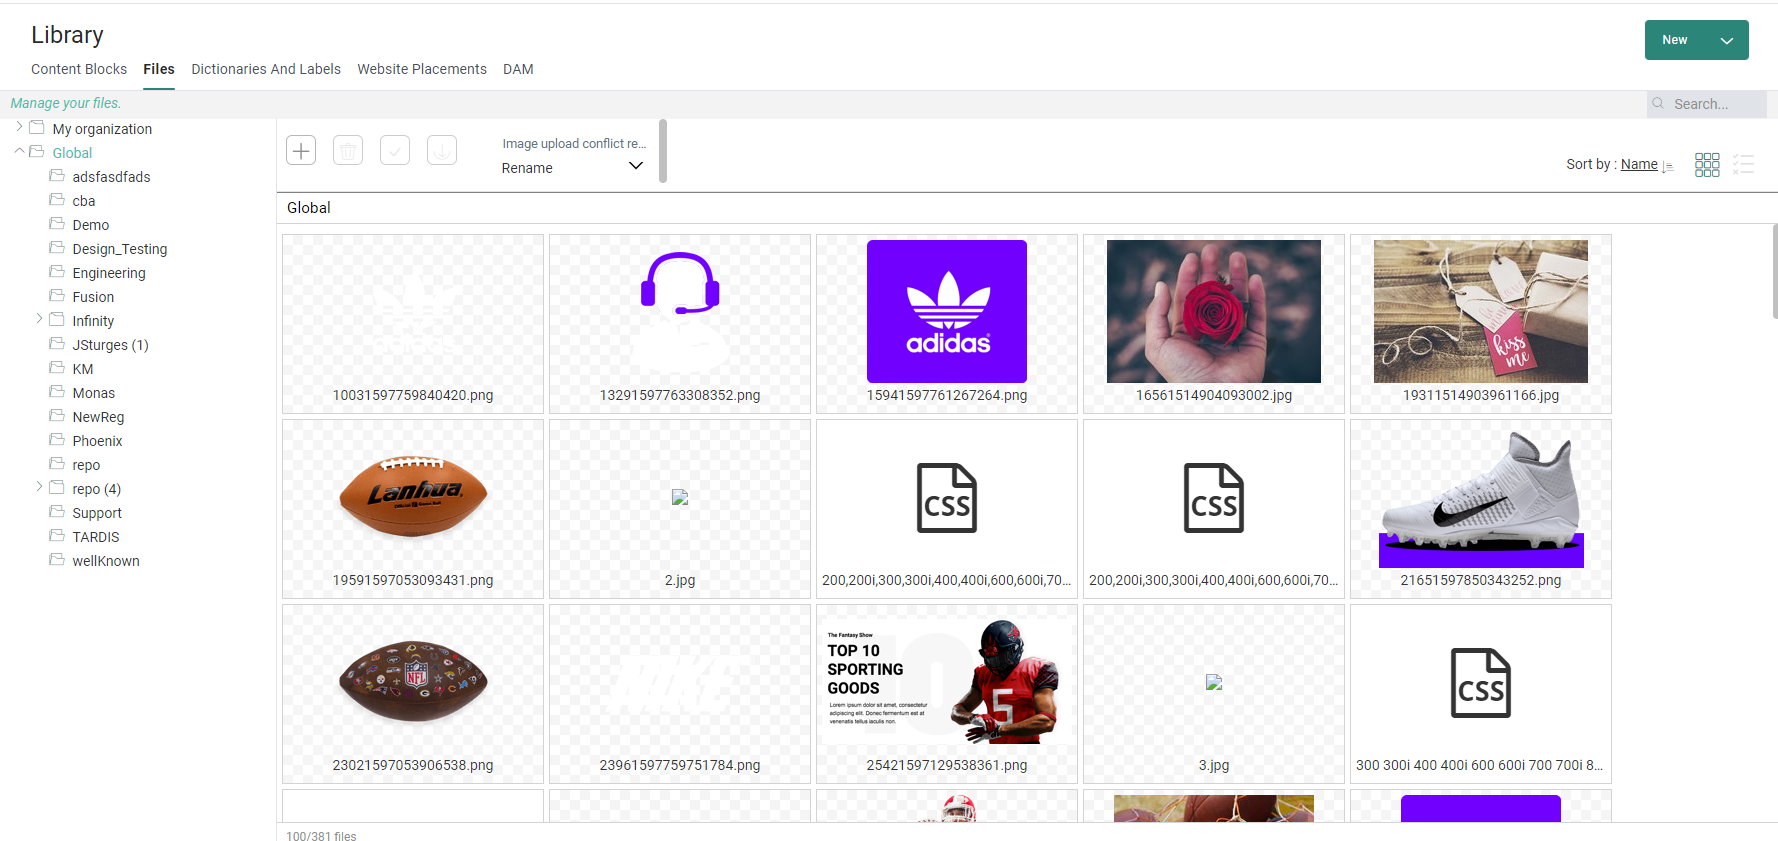Click the folder icon next to Engineering
Image resolution: width=1778 pixels, height=841 pixels.
point(57,272)
